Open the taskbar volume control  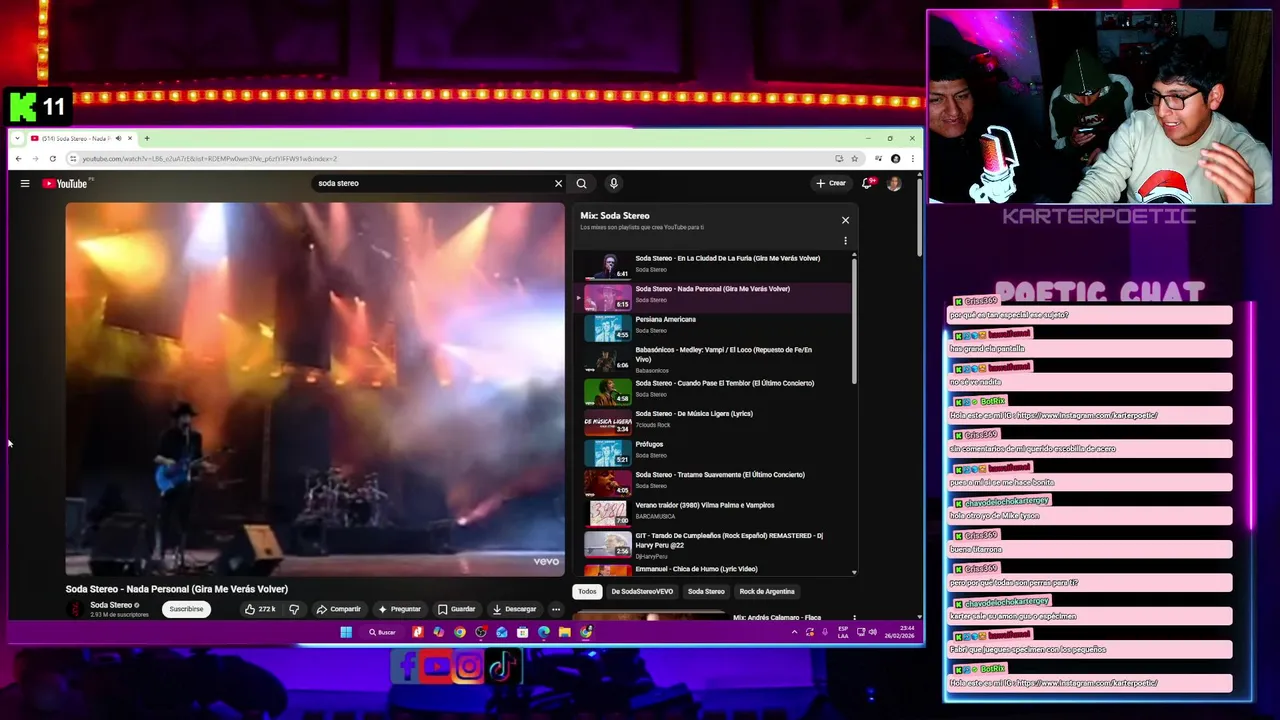(x=873, y=632)
